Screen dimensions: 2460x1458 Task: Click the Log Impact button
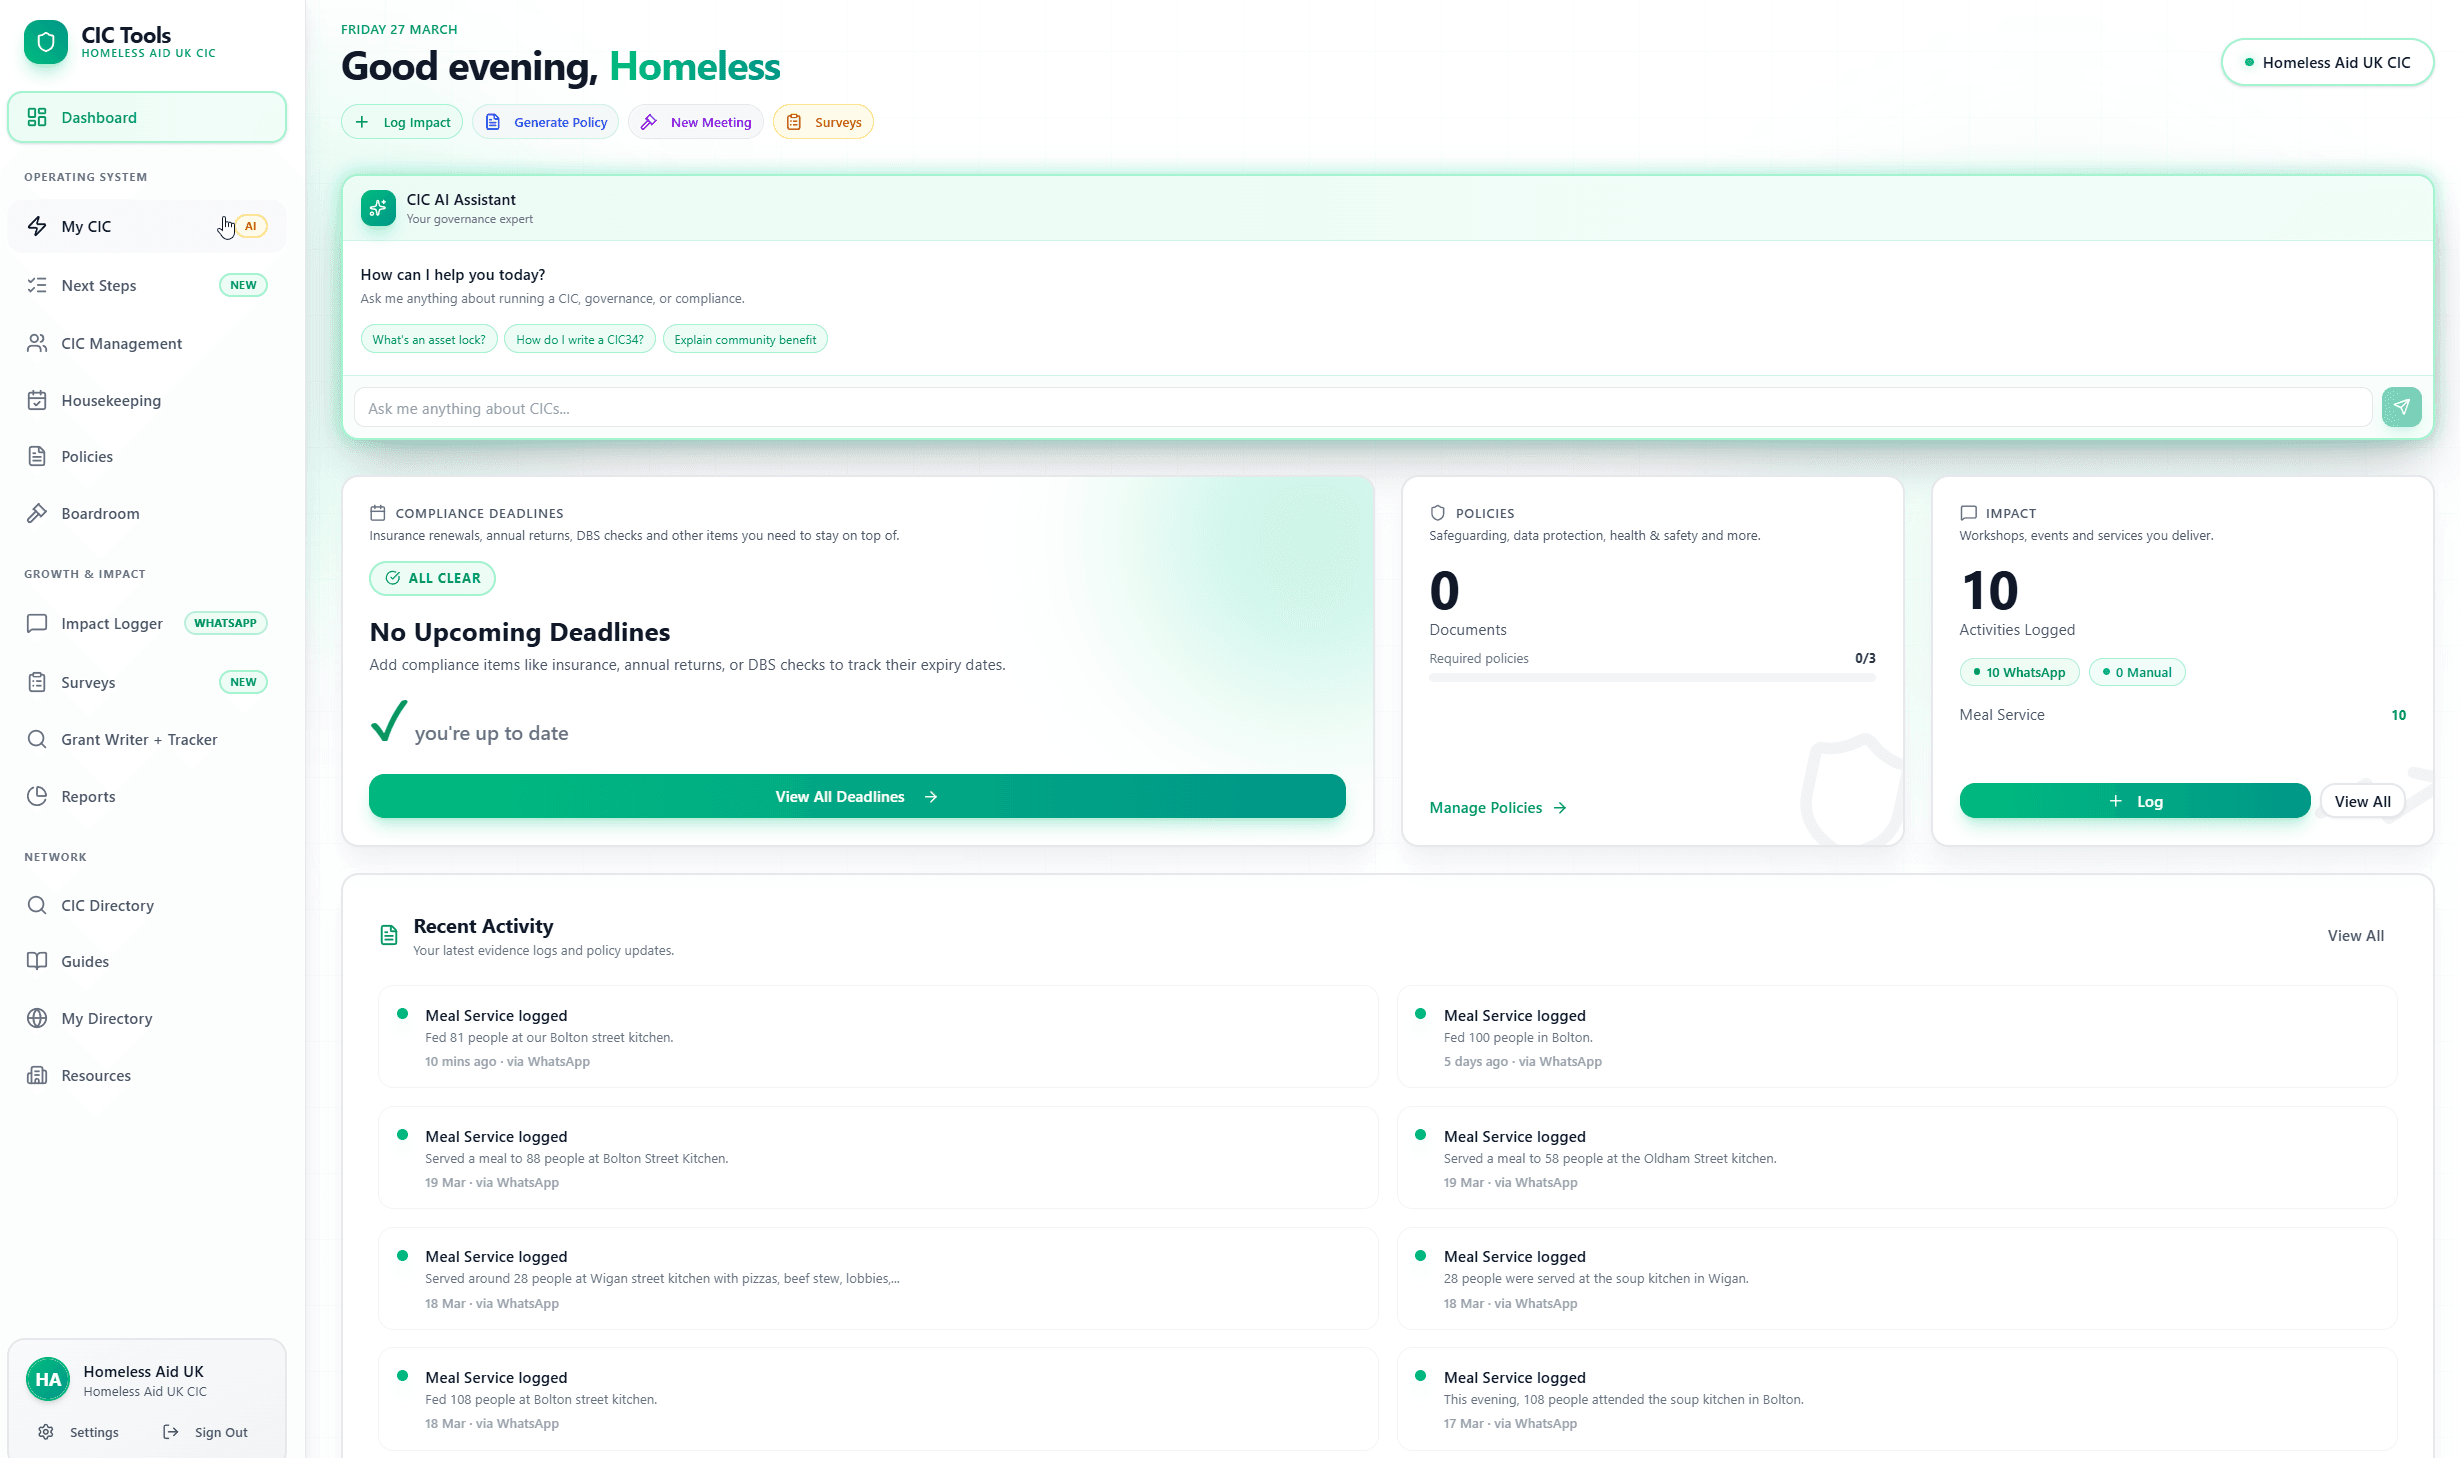(x=401, y=121)
